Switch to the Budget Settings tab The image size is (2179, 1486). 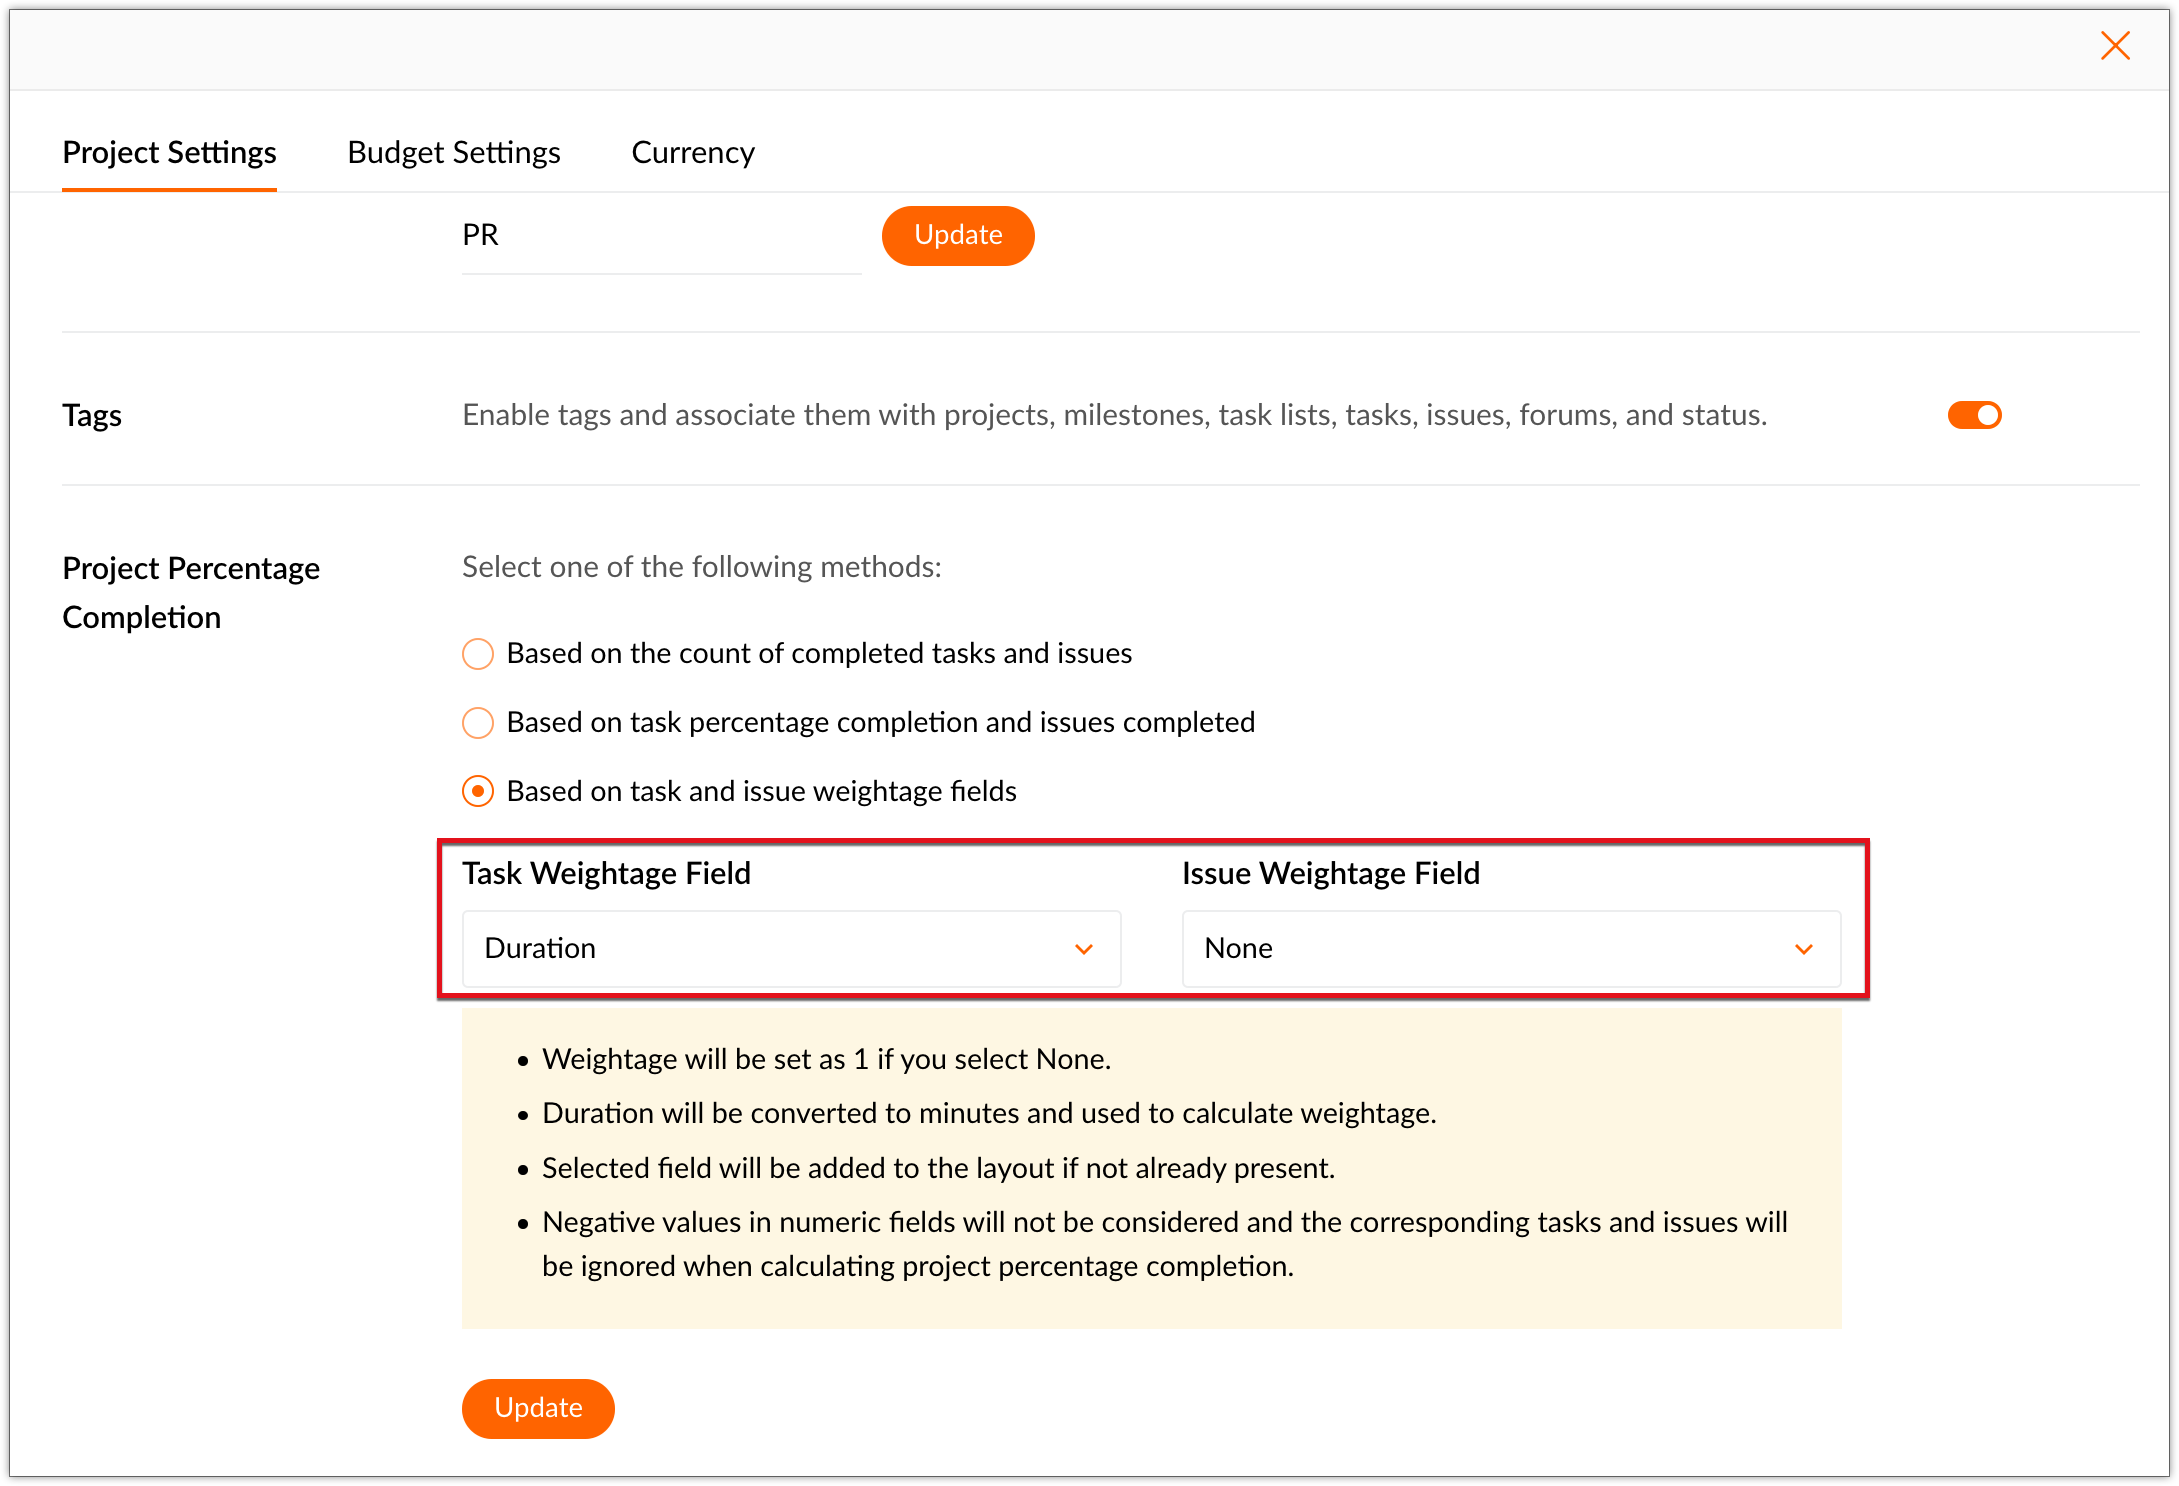[453, 153]
